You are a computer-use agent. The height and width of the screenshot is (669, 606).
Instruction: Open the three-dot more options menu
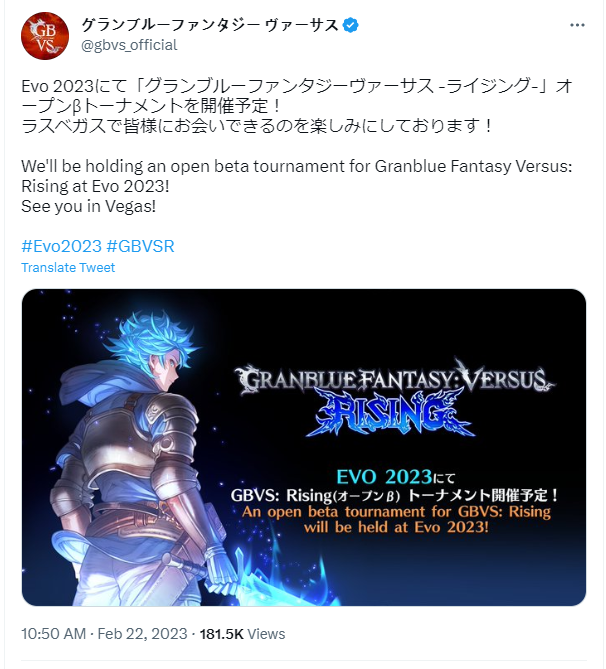[x=577, y=25]
